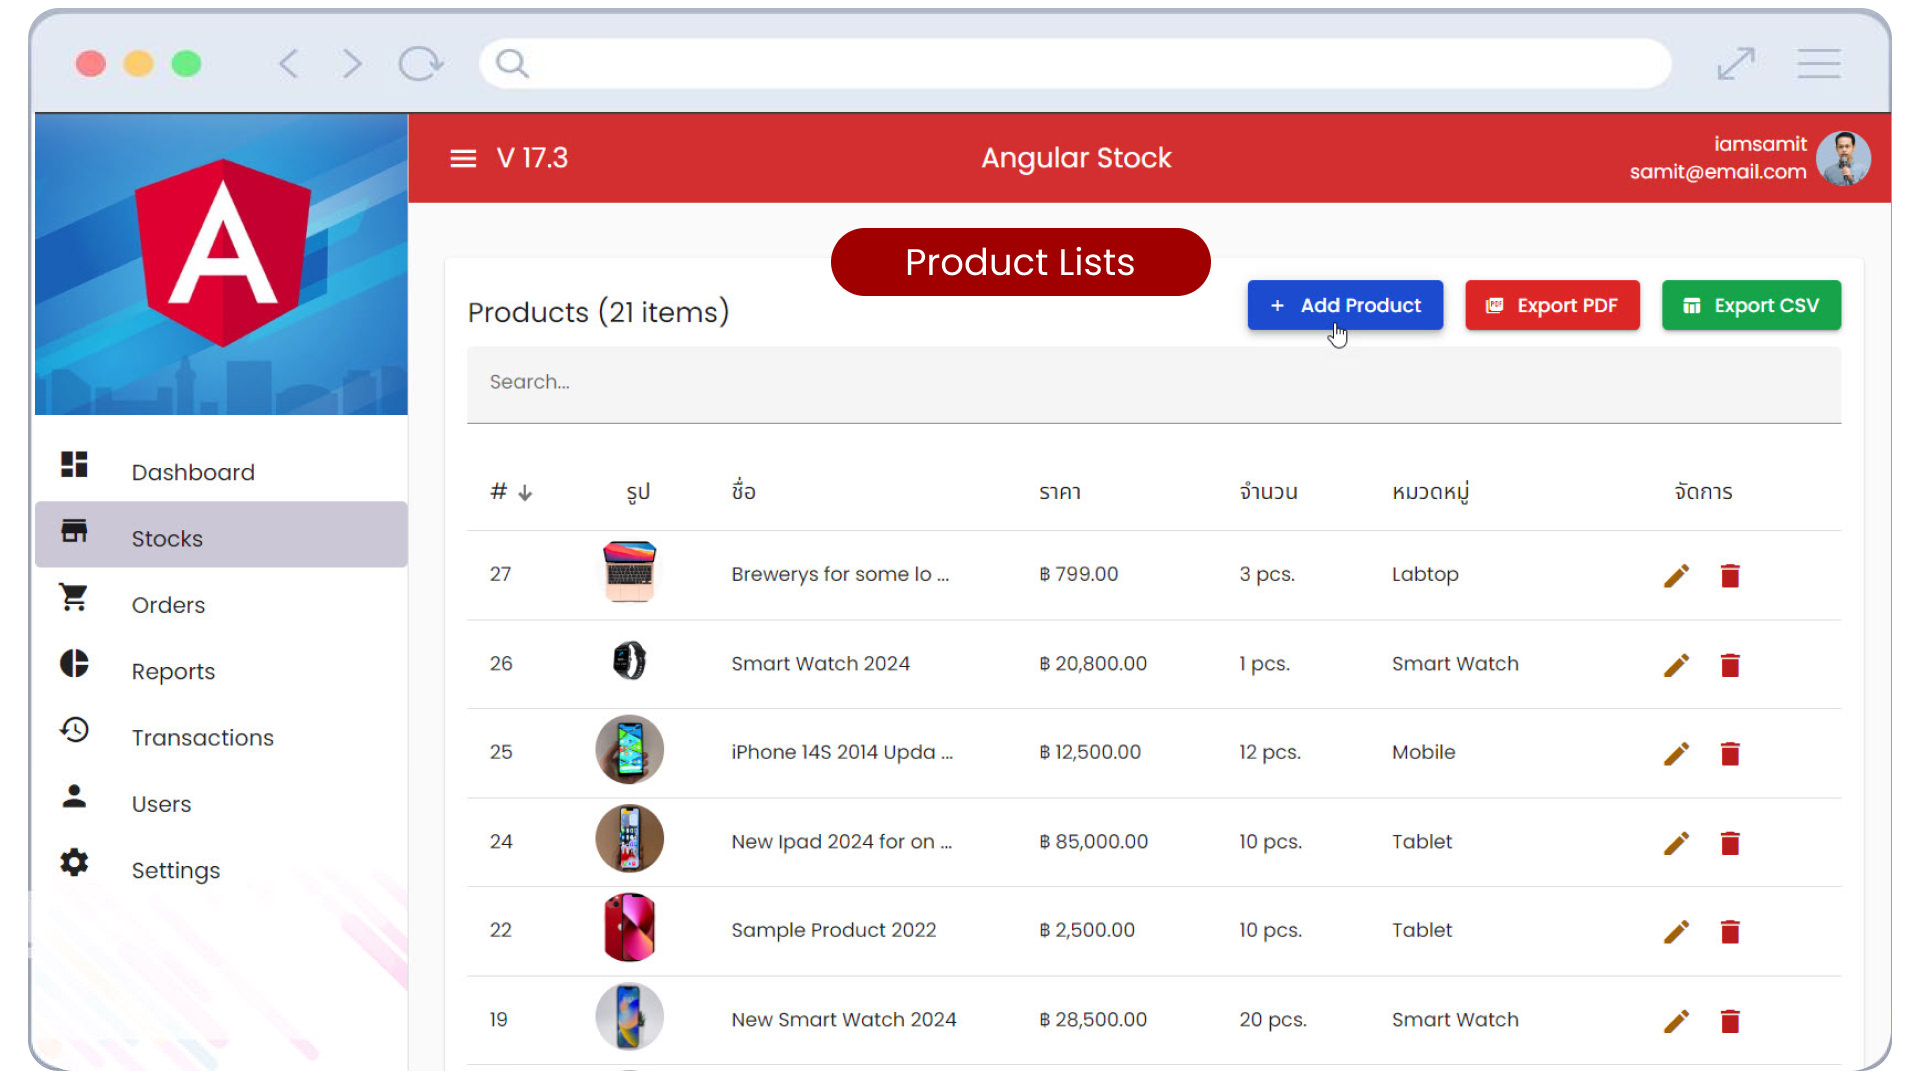Viewport: 1920px width, 1080px height.
Task: Edit the Sample Product 2022 row
Action: [x=1677, y=932]
